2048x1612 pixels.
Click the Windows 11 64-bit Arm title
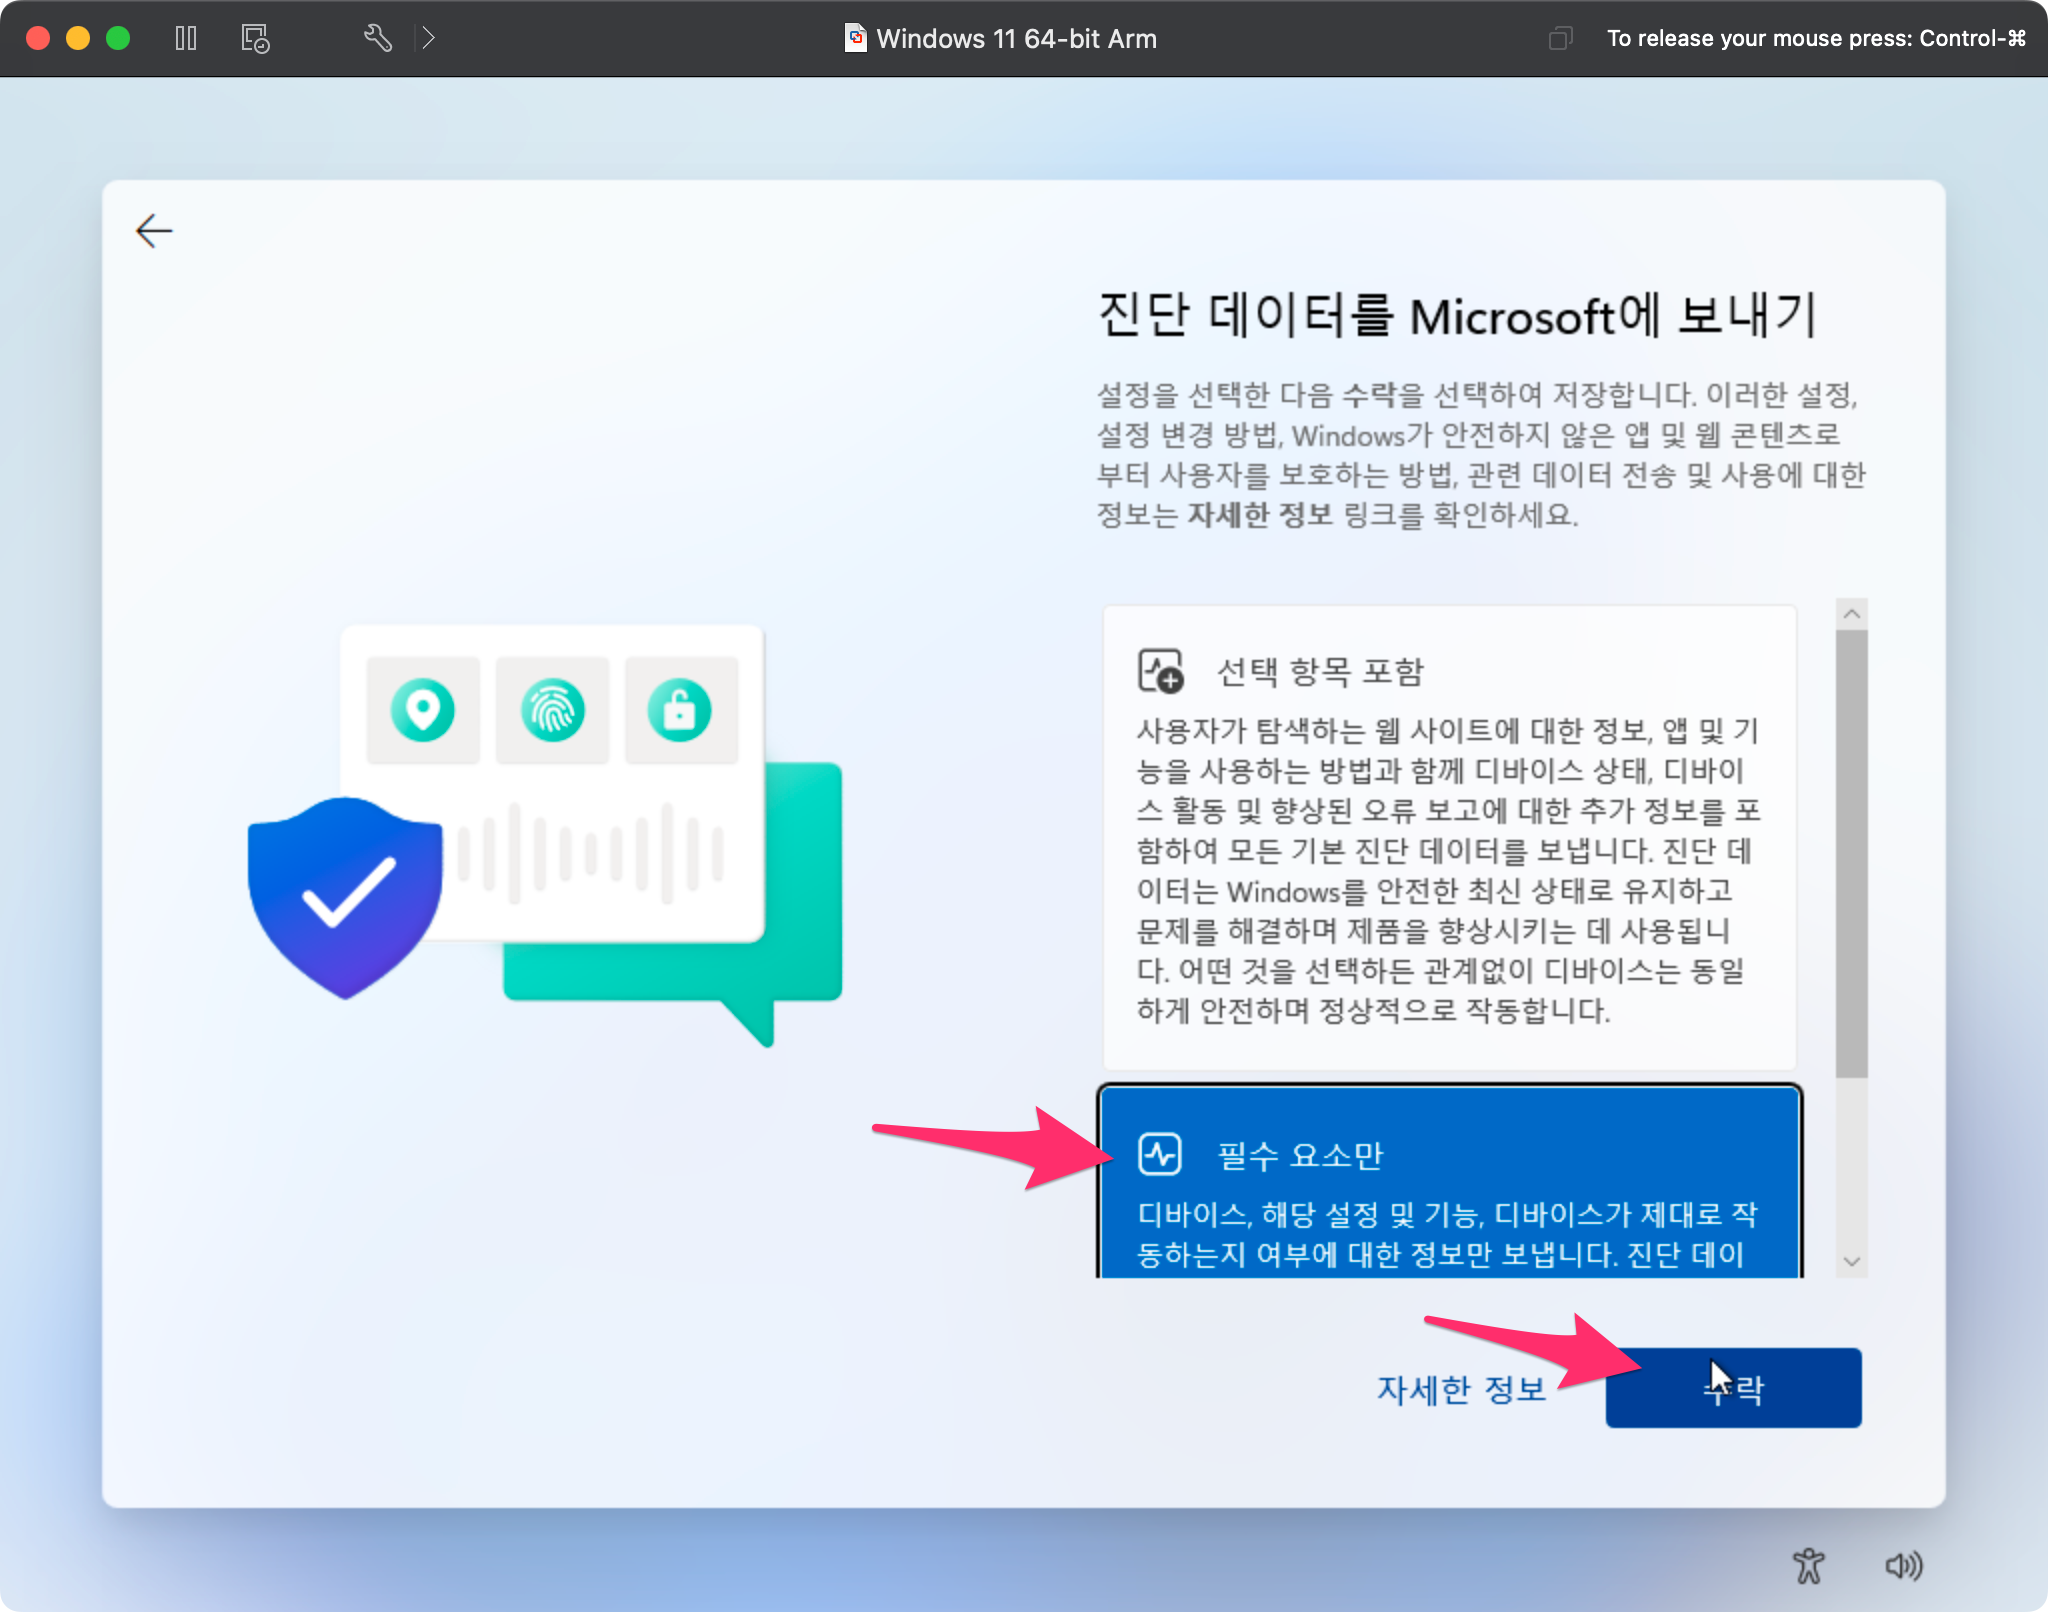1015,38
